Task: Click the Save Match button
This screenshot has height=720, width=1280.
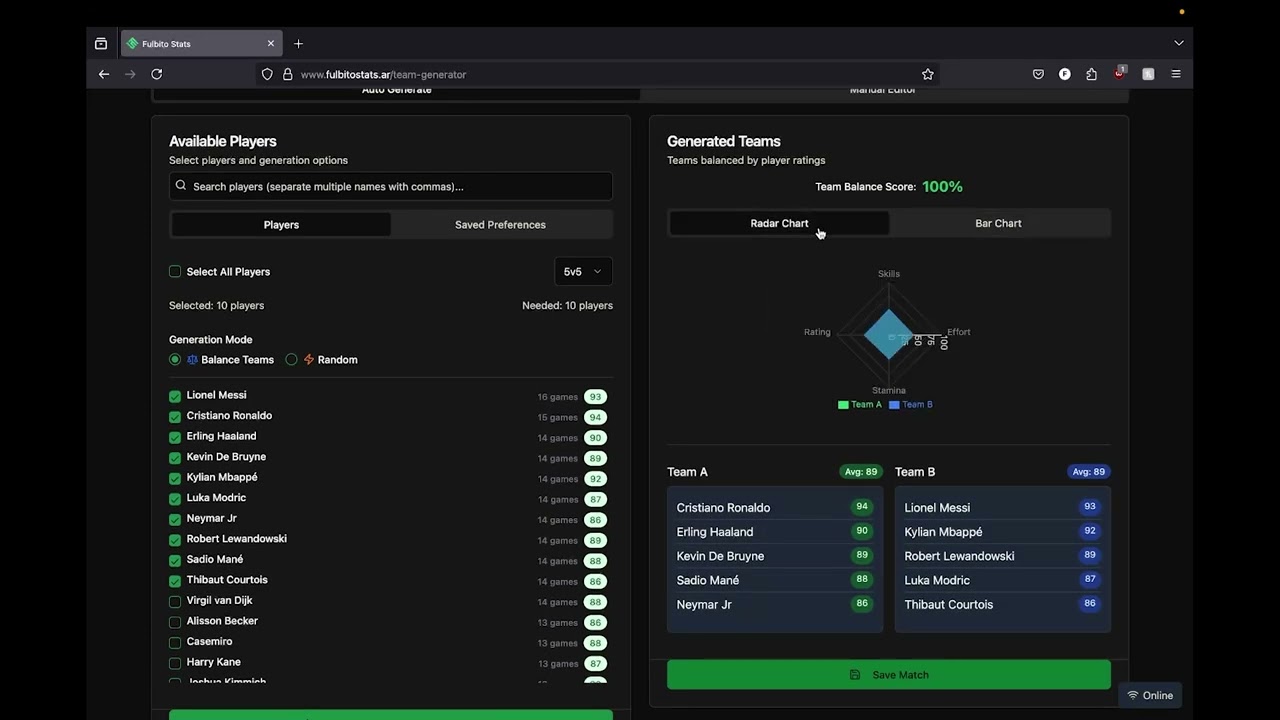Action: click(x=889, y=675)
